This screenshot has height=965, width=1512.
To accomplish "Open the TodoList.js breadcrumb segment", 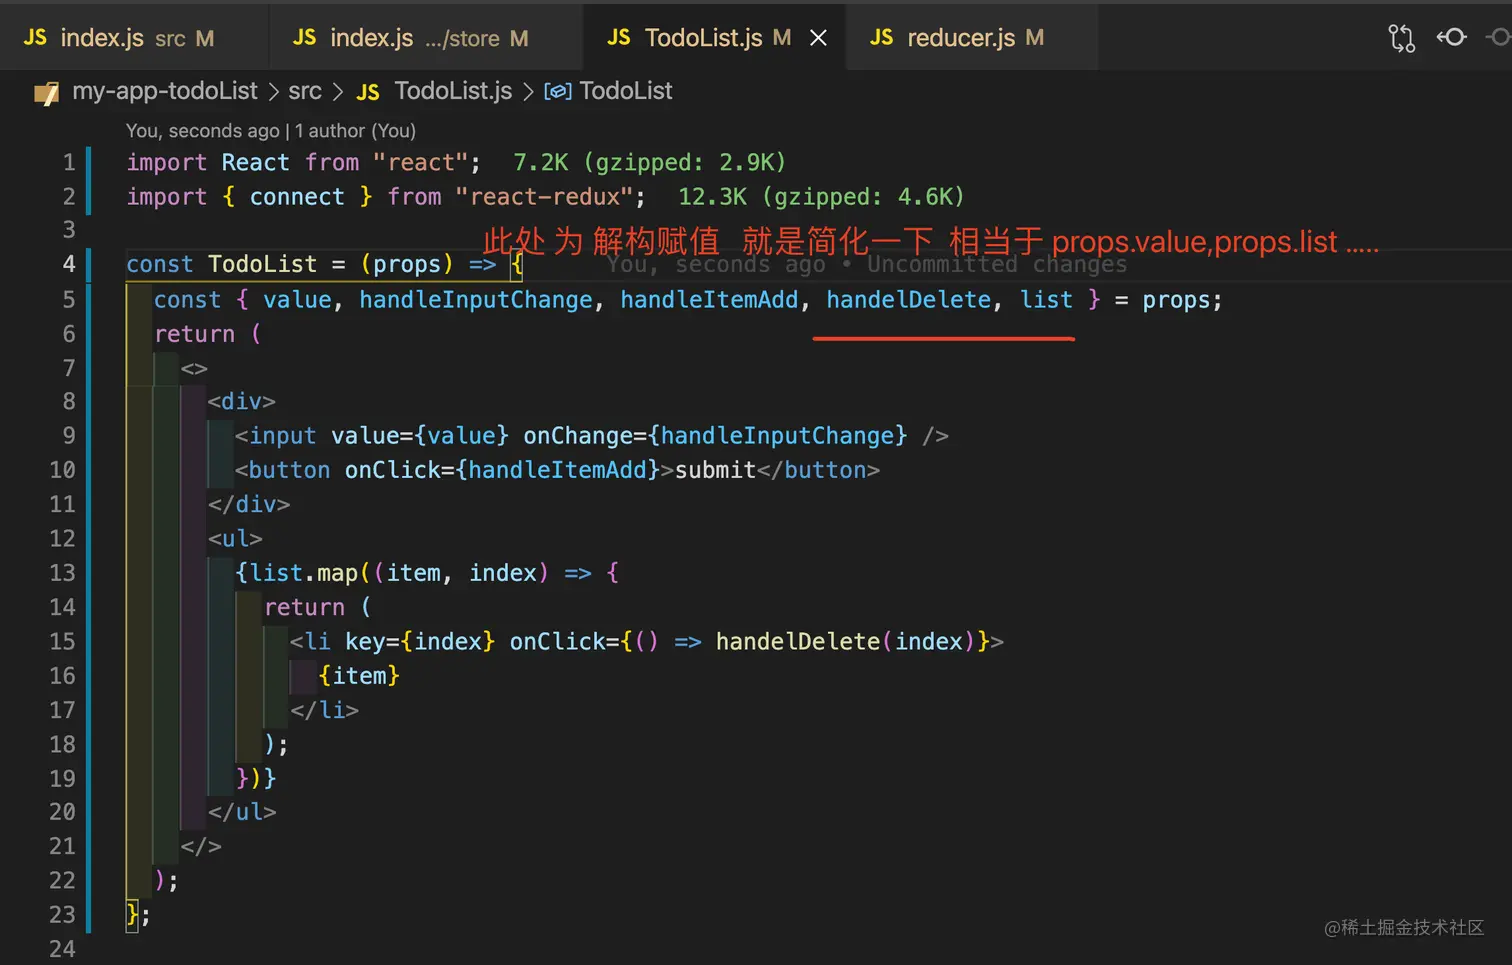I will pyautogui.click(x=453, y=91).
